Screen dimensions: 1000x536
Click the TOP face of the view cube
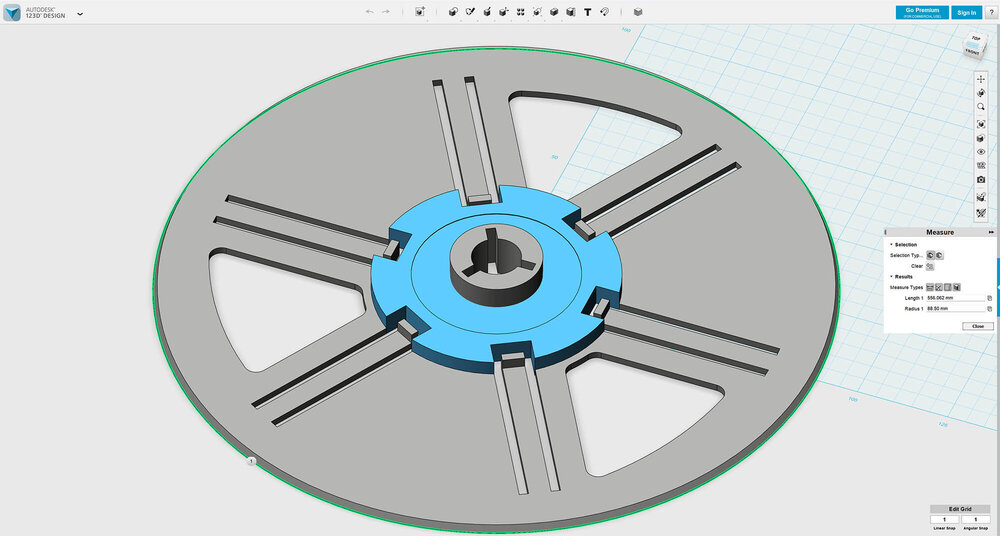click(974, 40)
